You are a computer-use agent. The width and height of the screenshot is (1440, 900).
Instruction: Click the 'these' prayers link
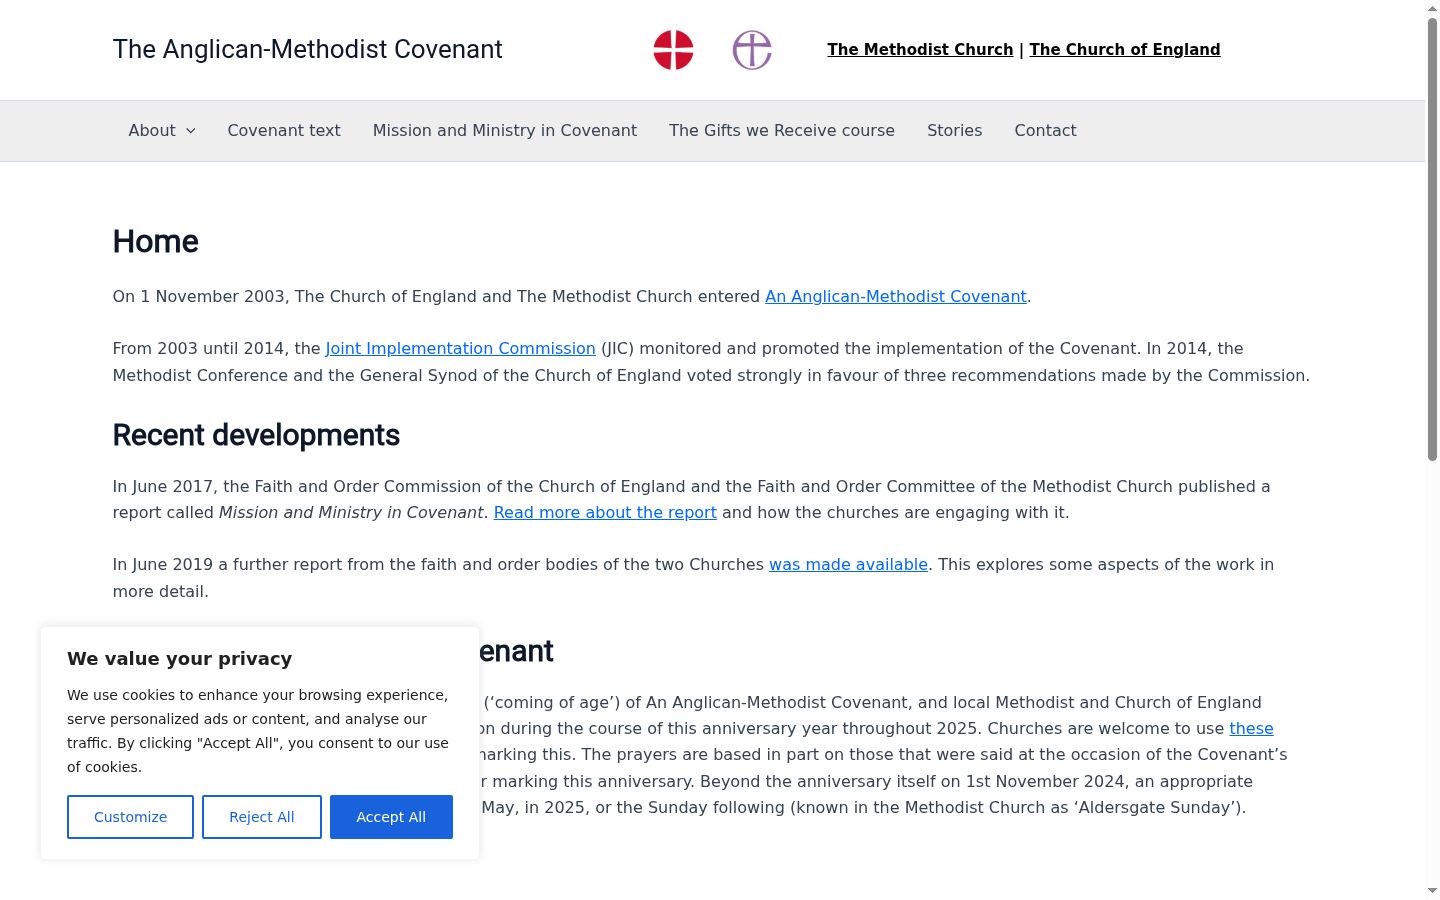tap(1251, 729)
